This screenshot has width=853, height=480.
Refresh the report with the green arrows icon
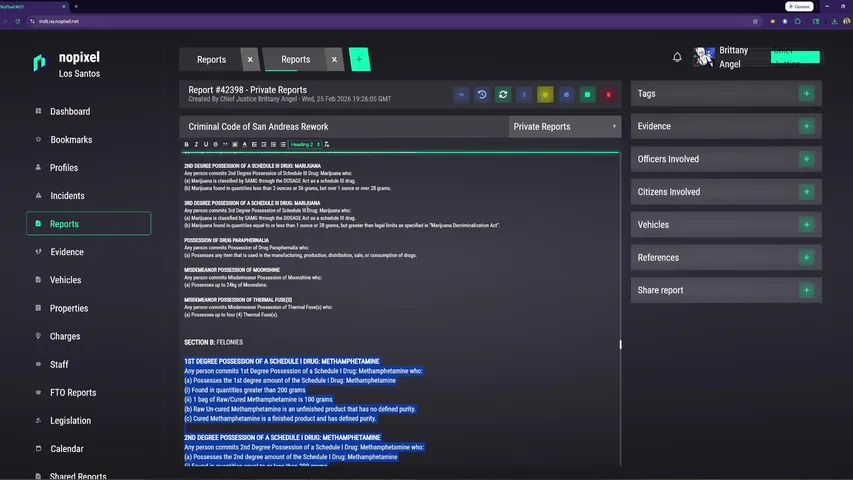(x=503, y=94)
